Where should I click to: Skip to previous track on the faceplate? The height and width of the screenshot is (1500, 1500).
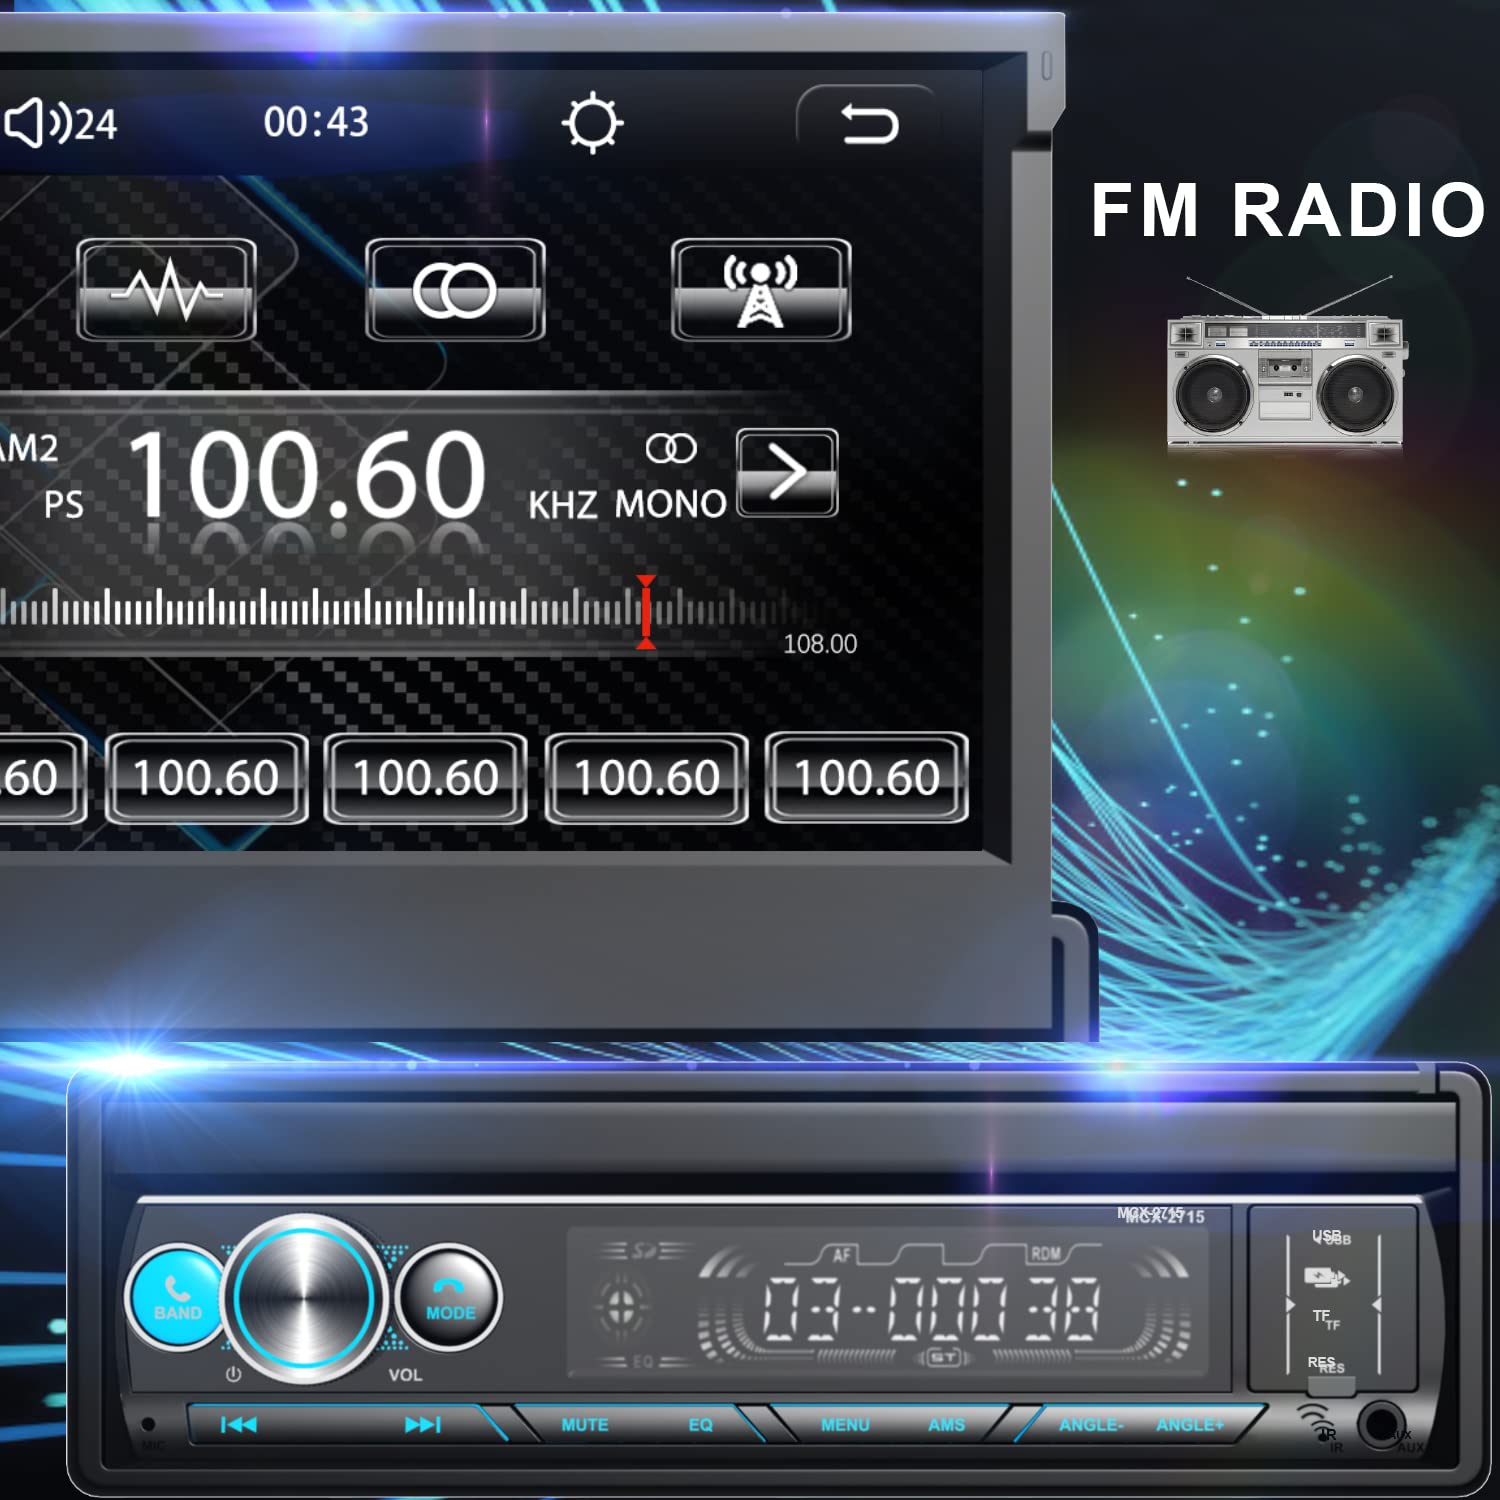(238, 1425)
